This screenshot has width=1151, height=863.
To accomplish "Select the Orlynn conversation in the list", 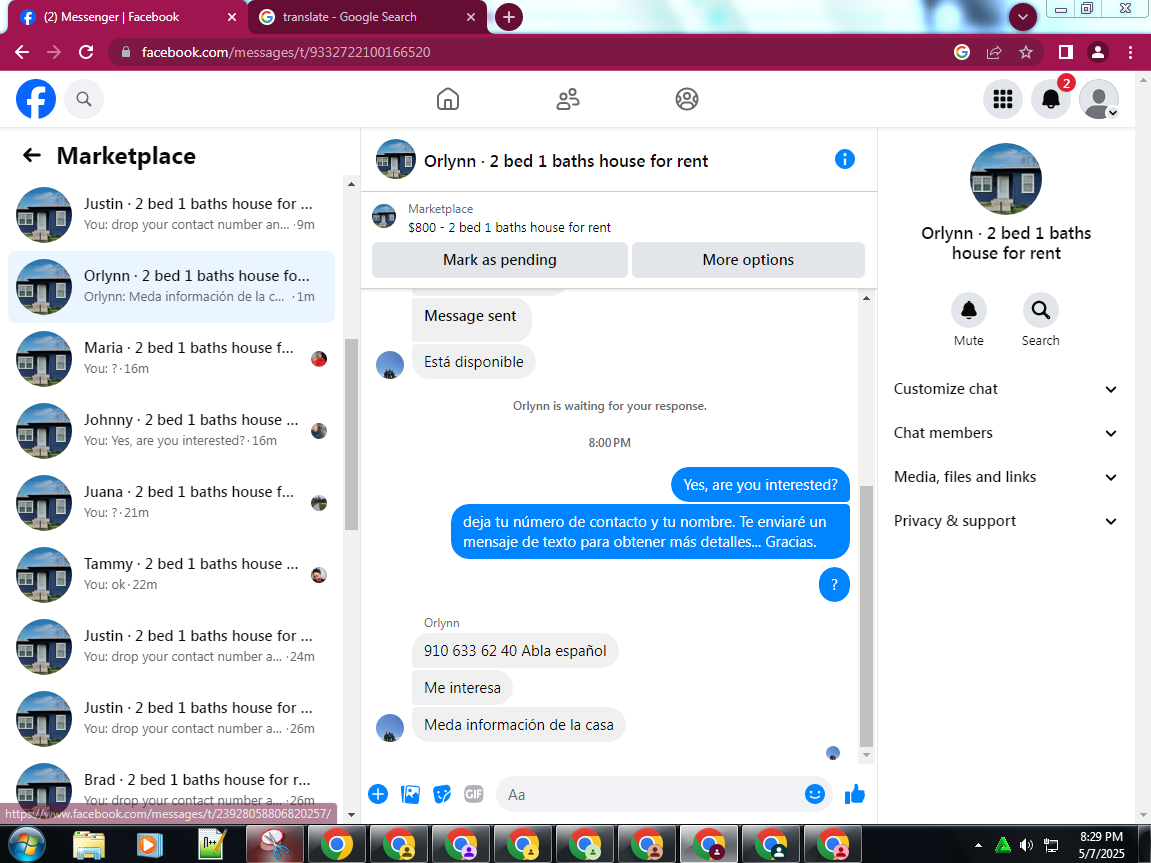I will click(171, 286).
